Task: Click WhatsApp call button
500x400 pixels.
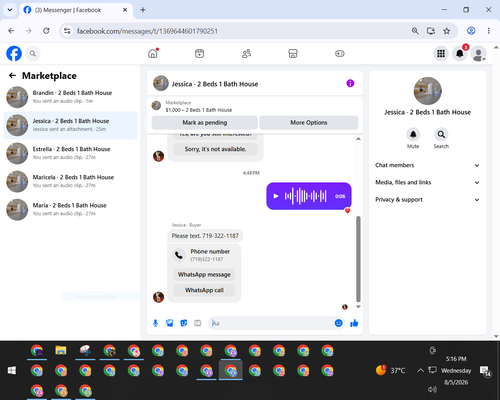Action: (x=204, y=290)
